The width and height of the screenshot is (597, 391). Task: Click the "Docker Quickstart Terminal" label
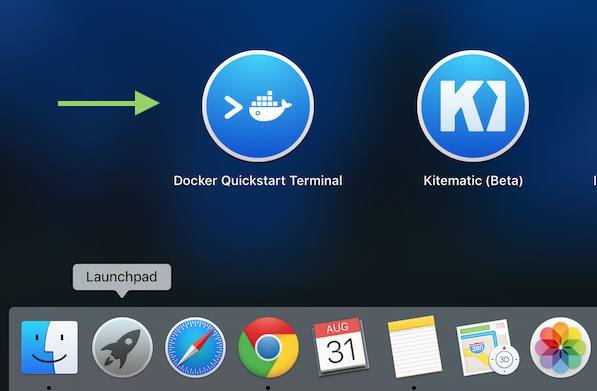point(258,180)
